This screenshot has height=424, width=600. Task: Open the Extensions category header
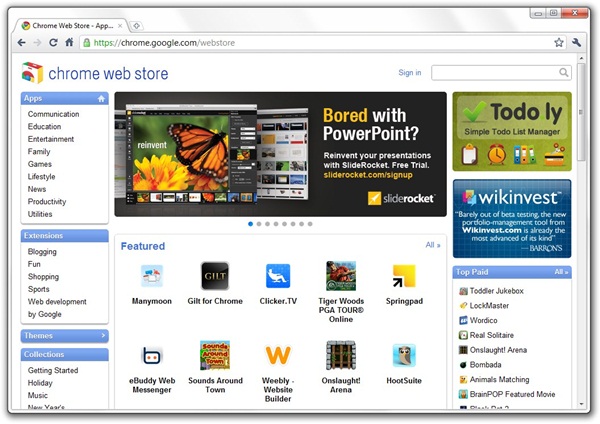[64, 236]
